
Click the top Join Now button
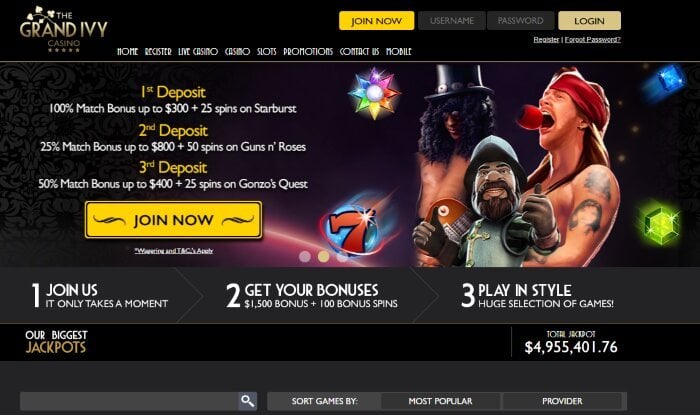[376, 21]
